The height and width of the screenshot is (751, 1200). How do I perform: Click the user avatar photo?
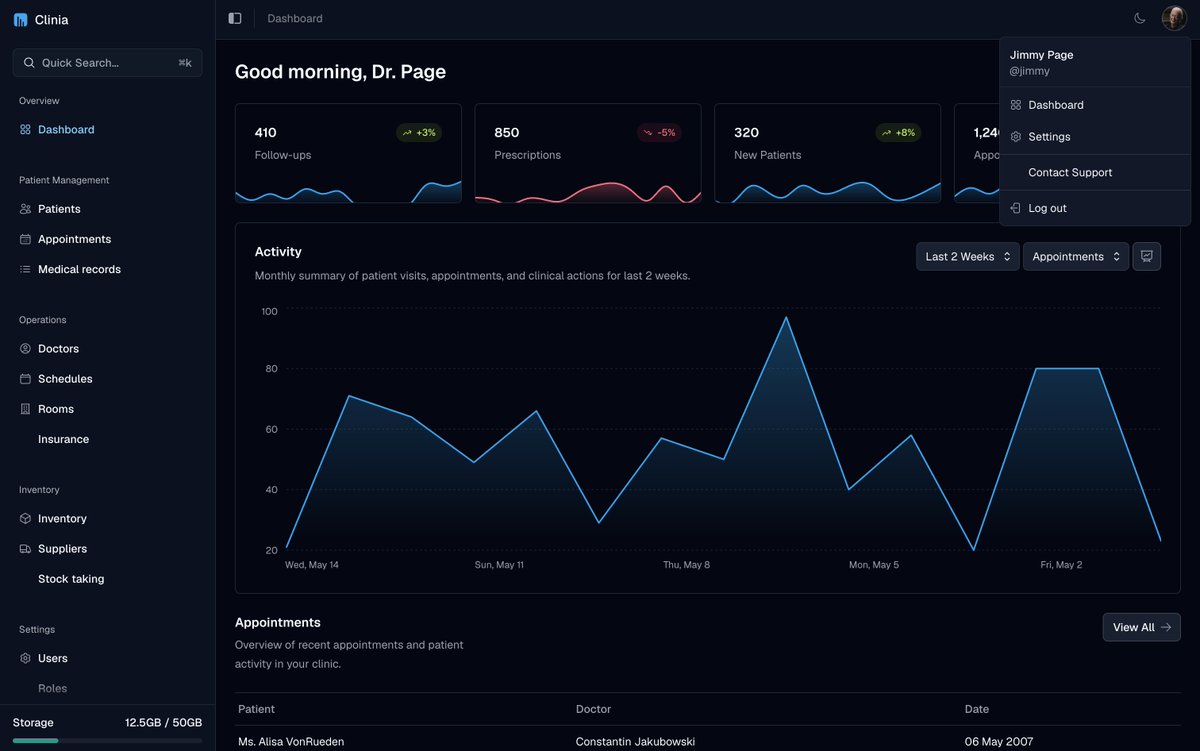tap(1173, 18)
